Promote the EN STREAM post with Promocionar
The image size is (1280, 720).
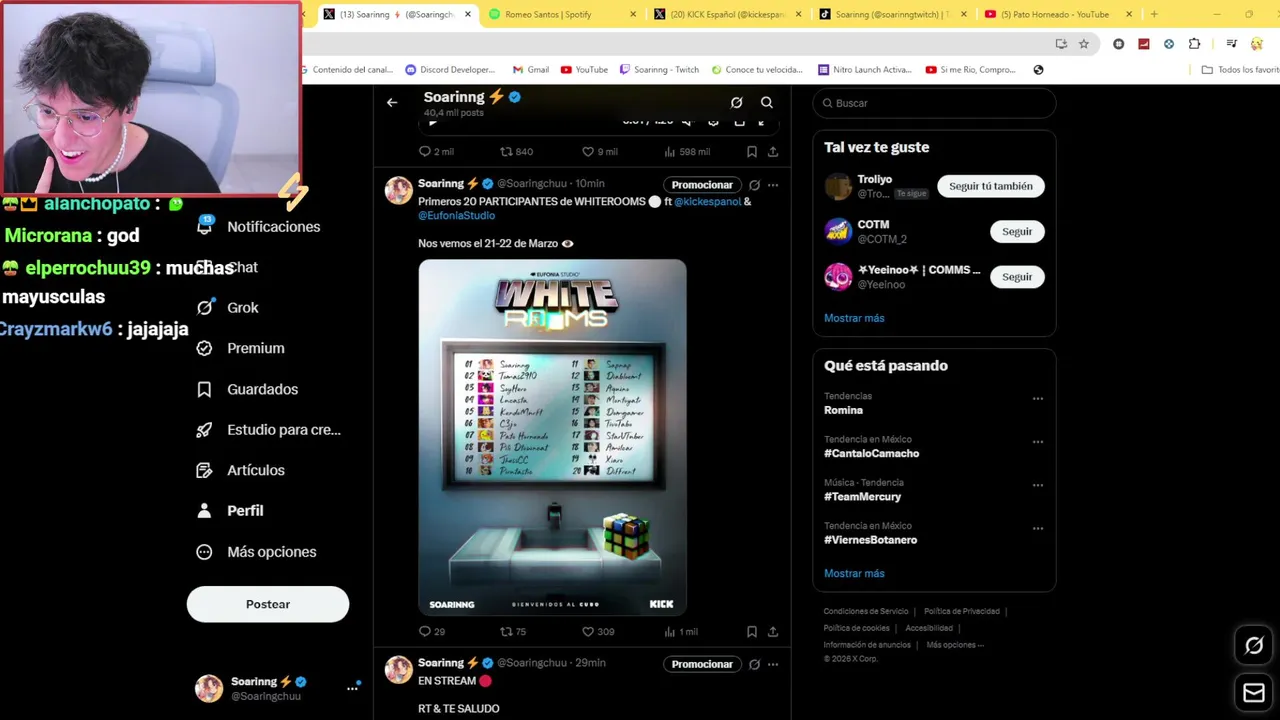(x=702, y=664)
